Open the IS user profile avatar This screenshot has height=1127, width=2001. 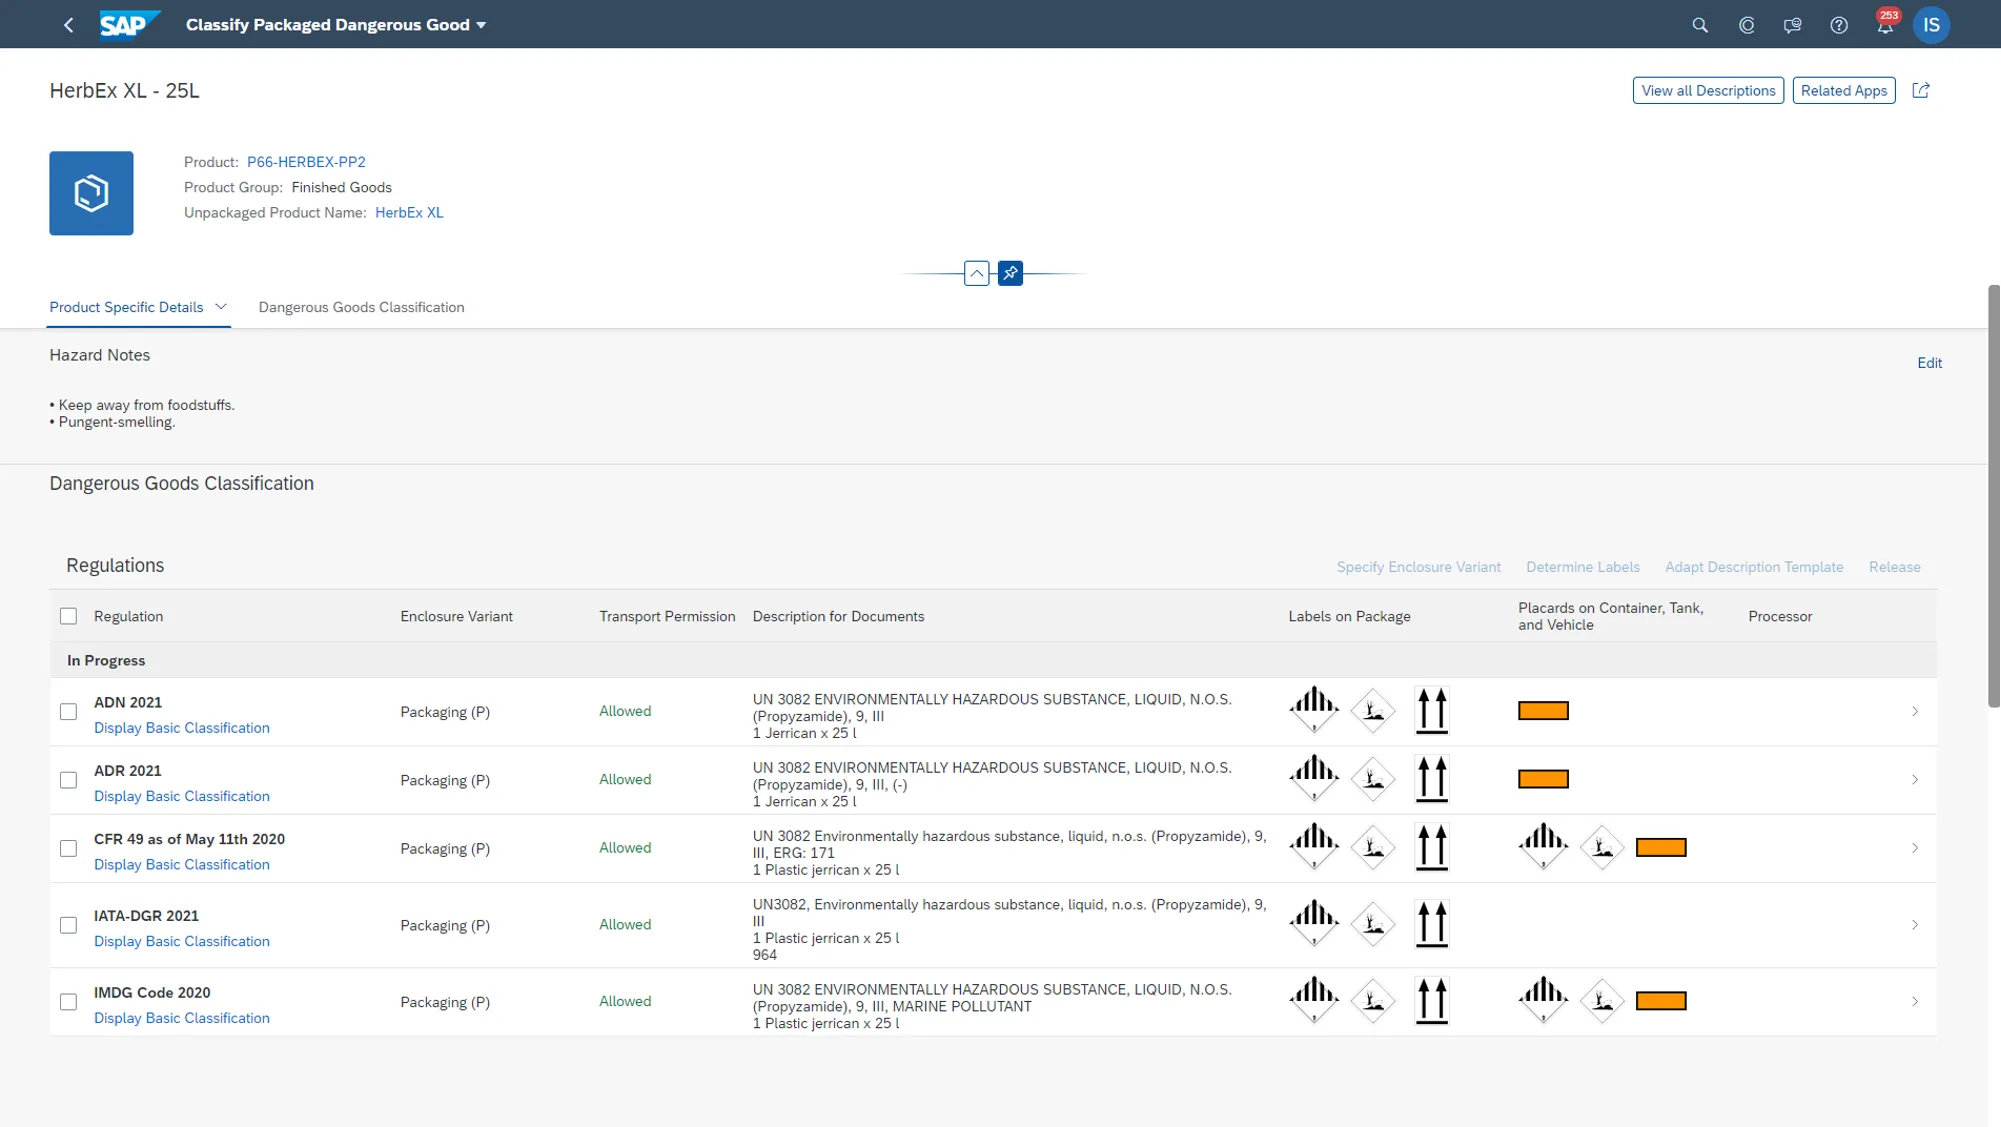(x=1930, y=25)
